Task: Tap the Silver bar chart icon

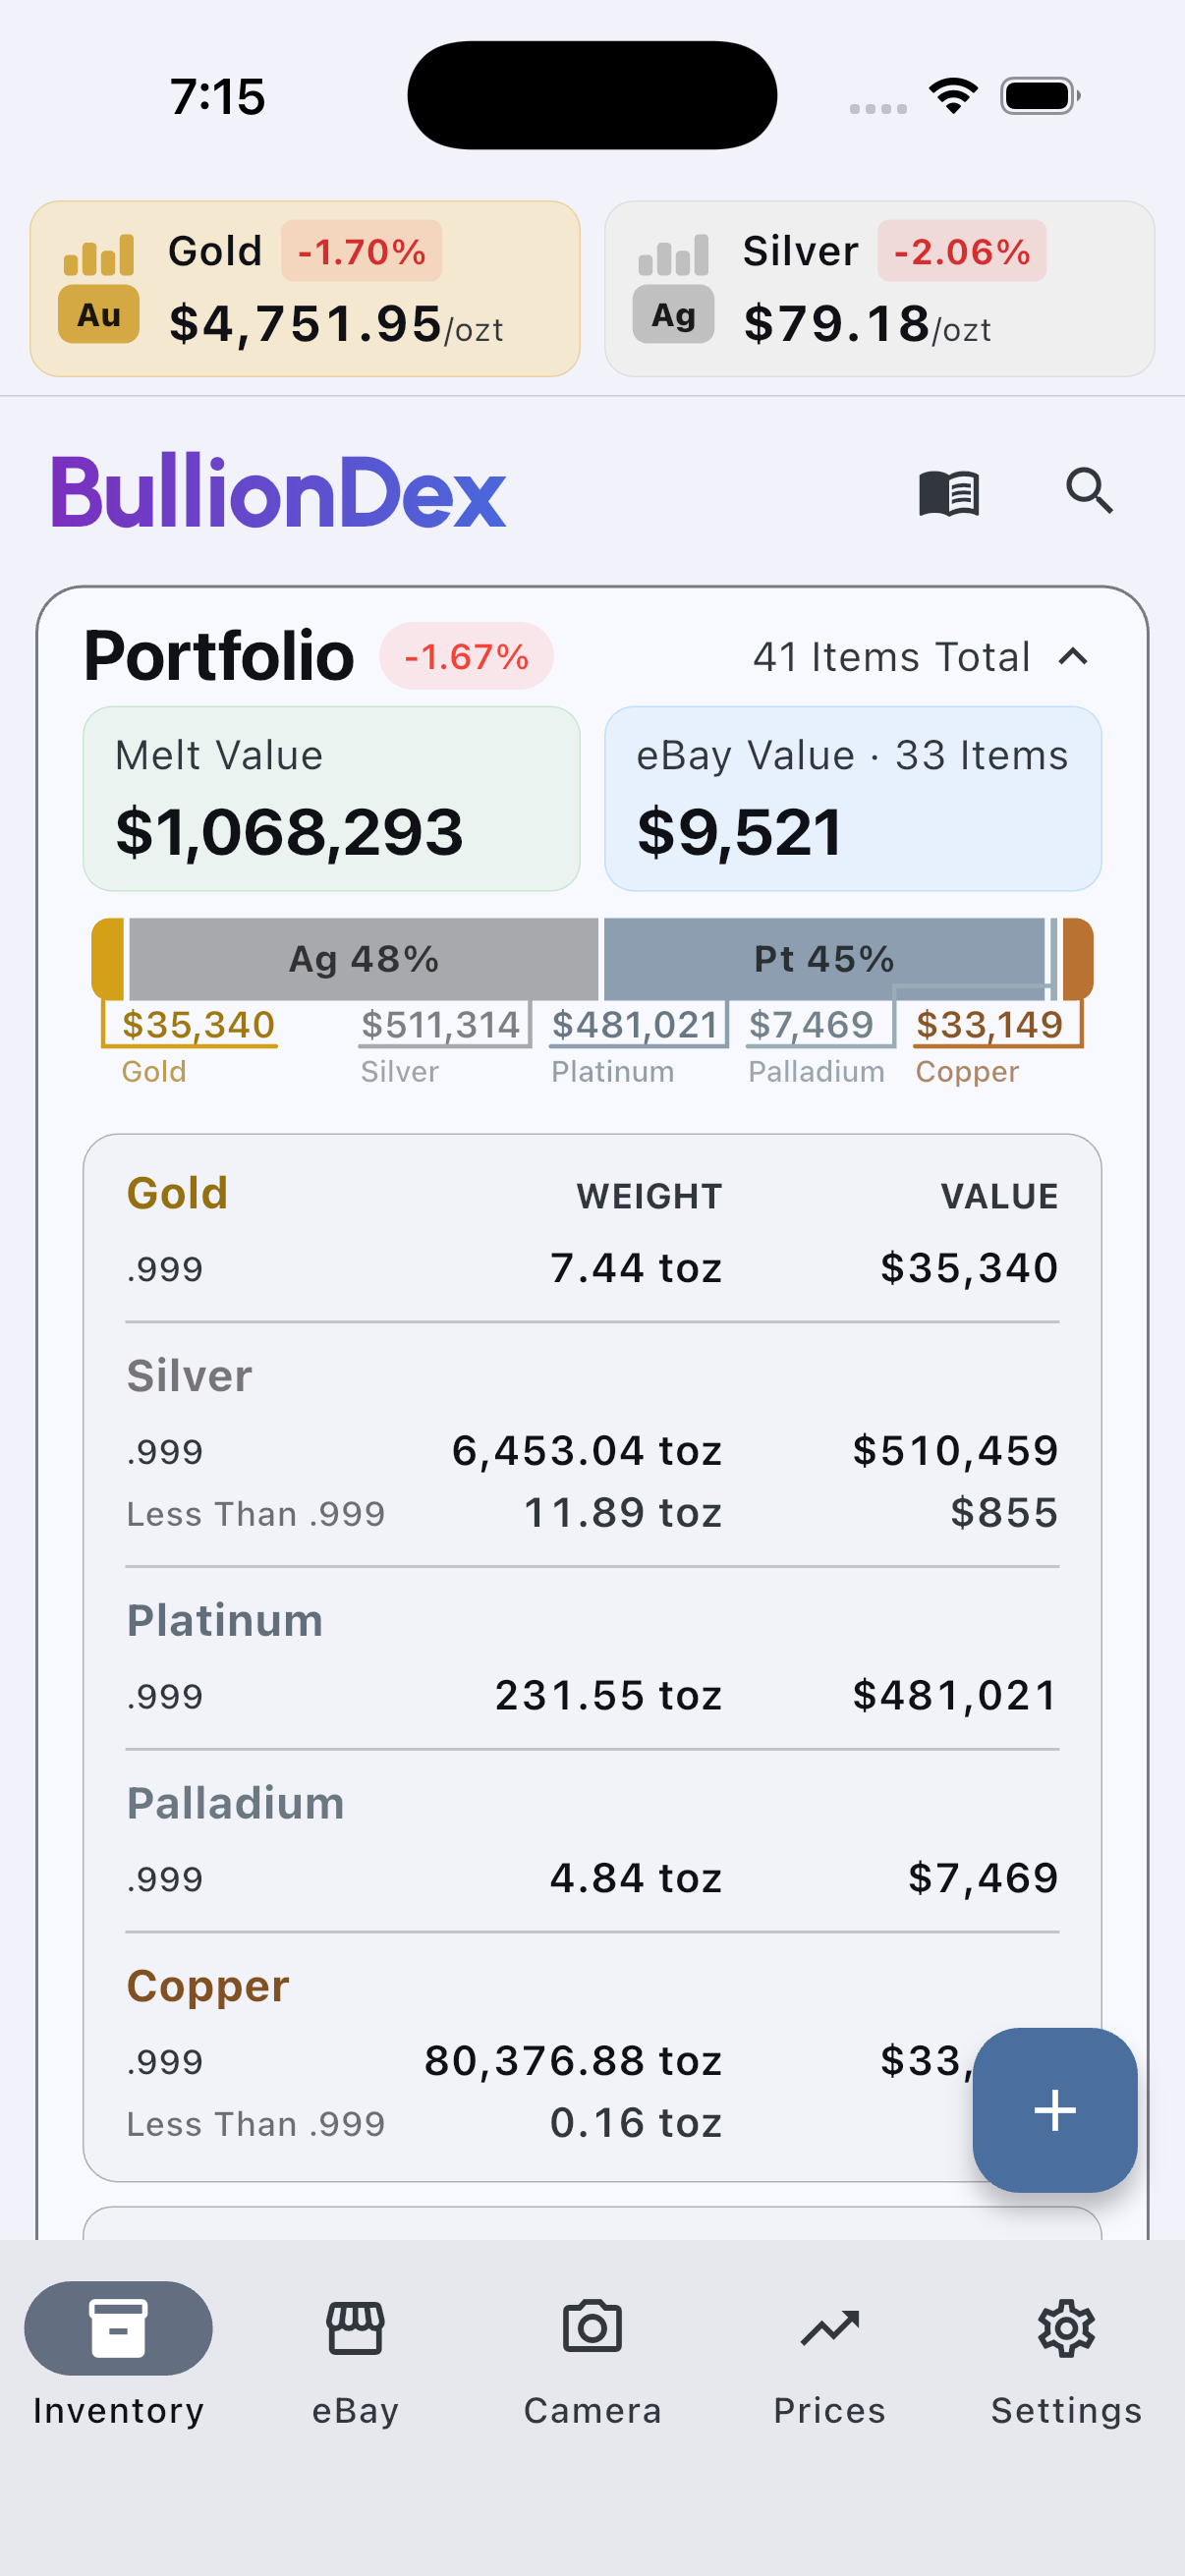Action: [x=673, y=254]
